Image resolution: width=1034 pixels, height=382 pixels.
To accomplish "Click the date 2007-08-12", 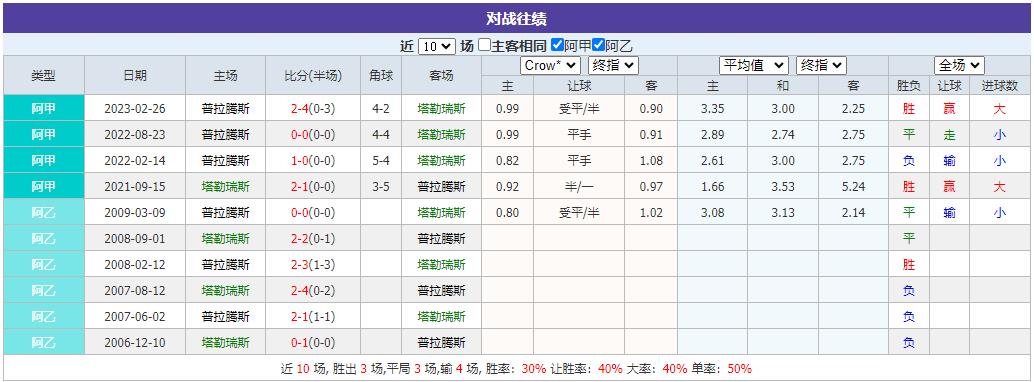I will [x=135, y=291].
